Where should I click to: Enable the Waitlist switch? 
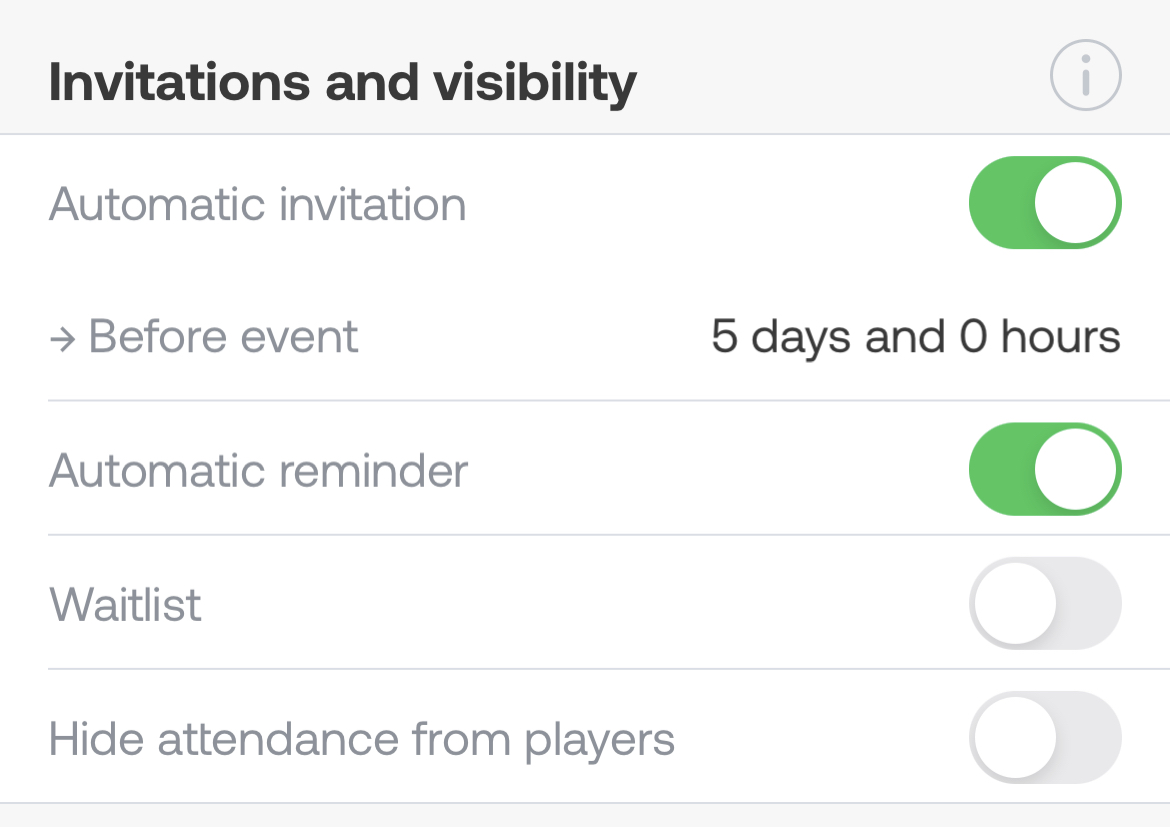(x=1045, y=603)
